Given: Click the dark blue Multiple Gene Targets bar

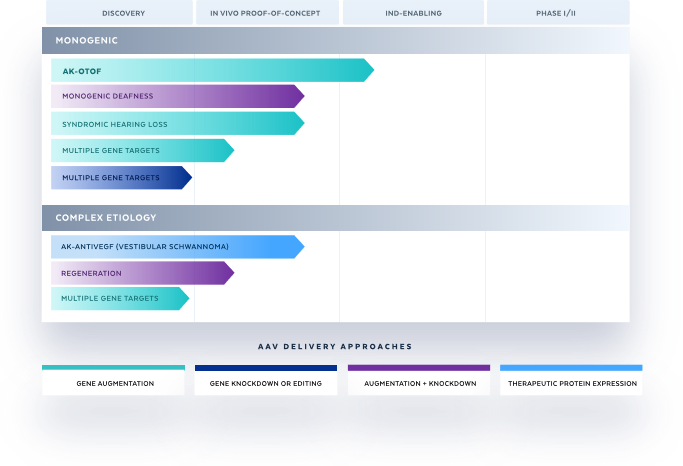Looking at the screenshot, I should tap(121, 178).
